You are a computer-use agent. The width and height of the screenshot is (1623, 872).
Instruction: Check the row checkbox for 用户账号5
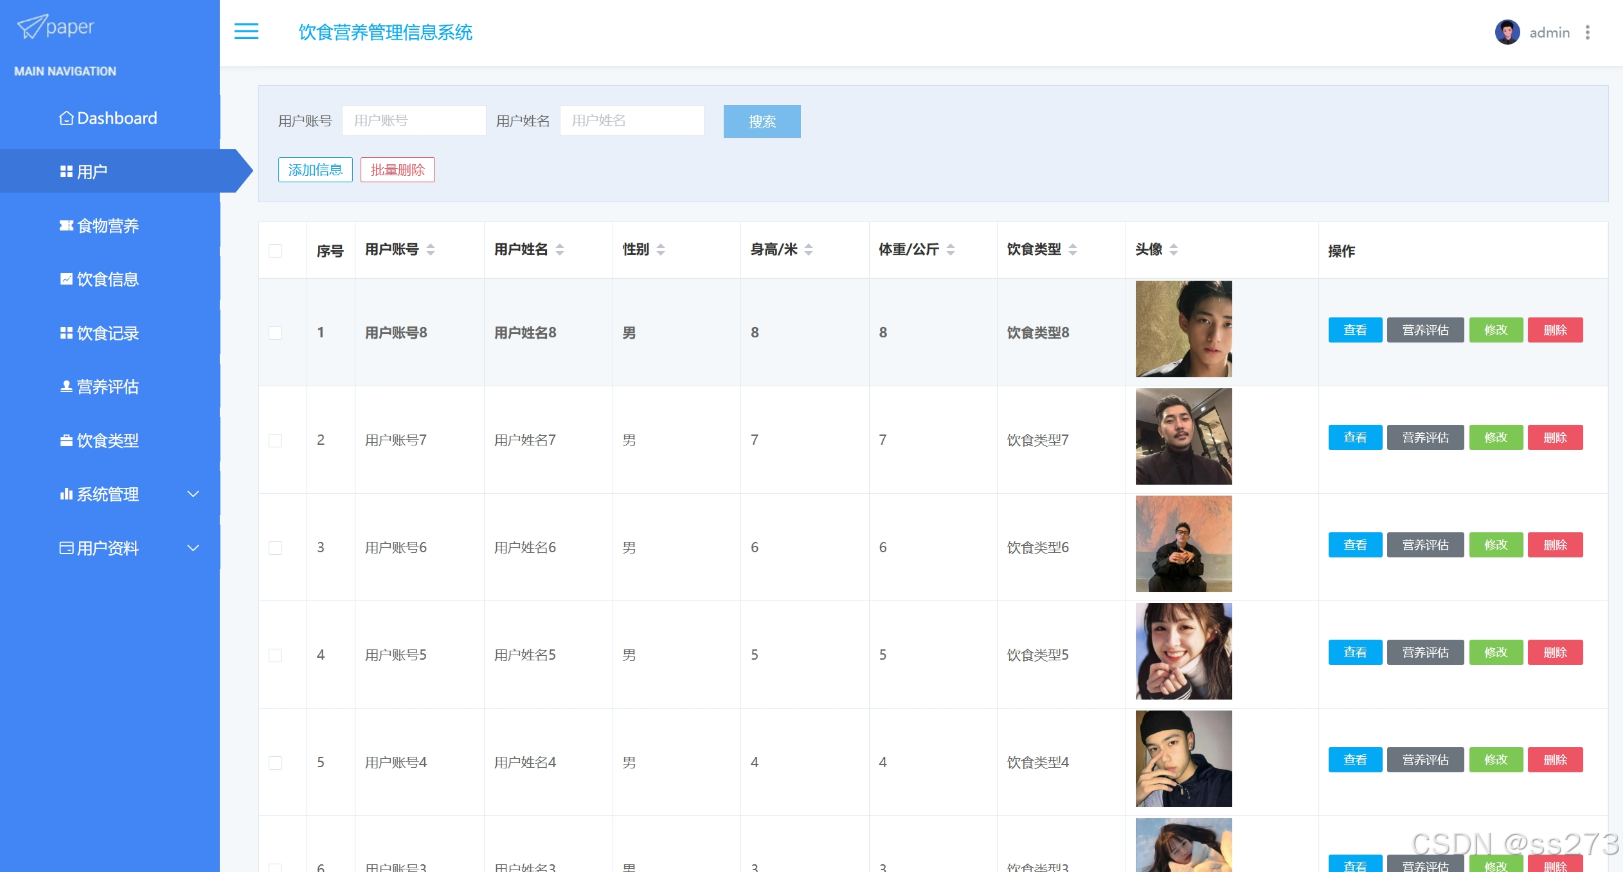pyautogui.click(x=275, y=655)
